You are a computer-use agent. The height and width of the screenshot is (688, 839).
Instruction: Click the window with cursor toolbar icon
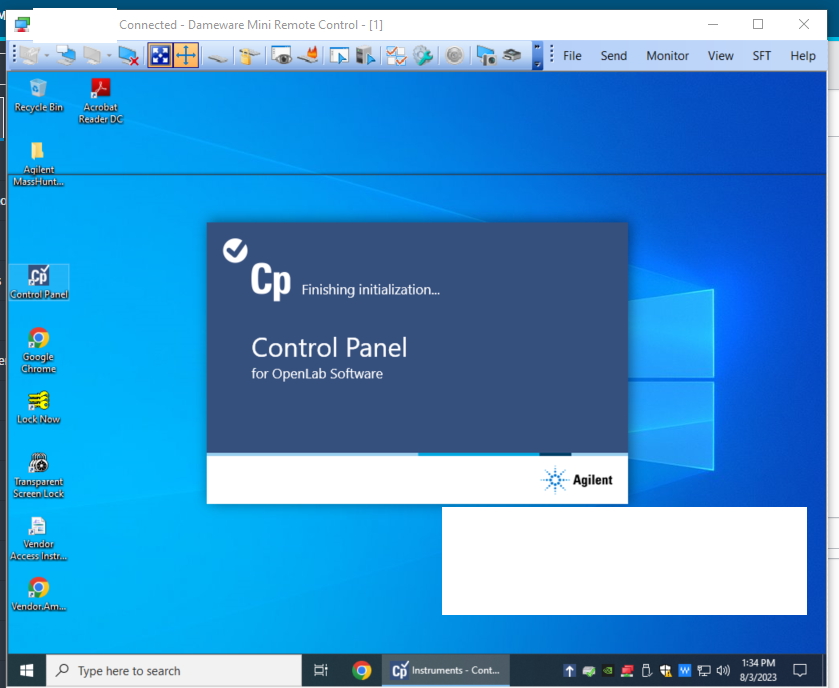[x=339, y=56]
